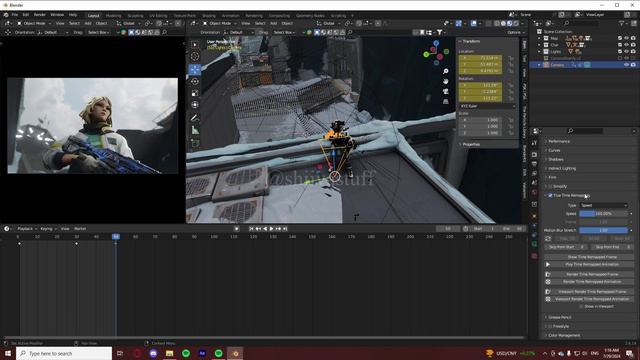Select the Select Box tool in viewport toolbar

(195, 44)
